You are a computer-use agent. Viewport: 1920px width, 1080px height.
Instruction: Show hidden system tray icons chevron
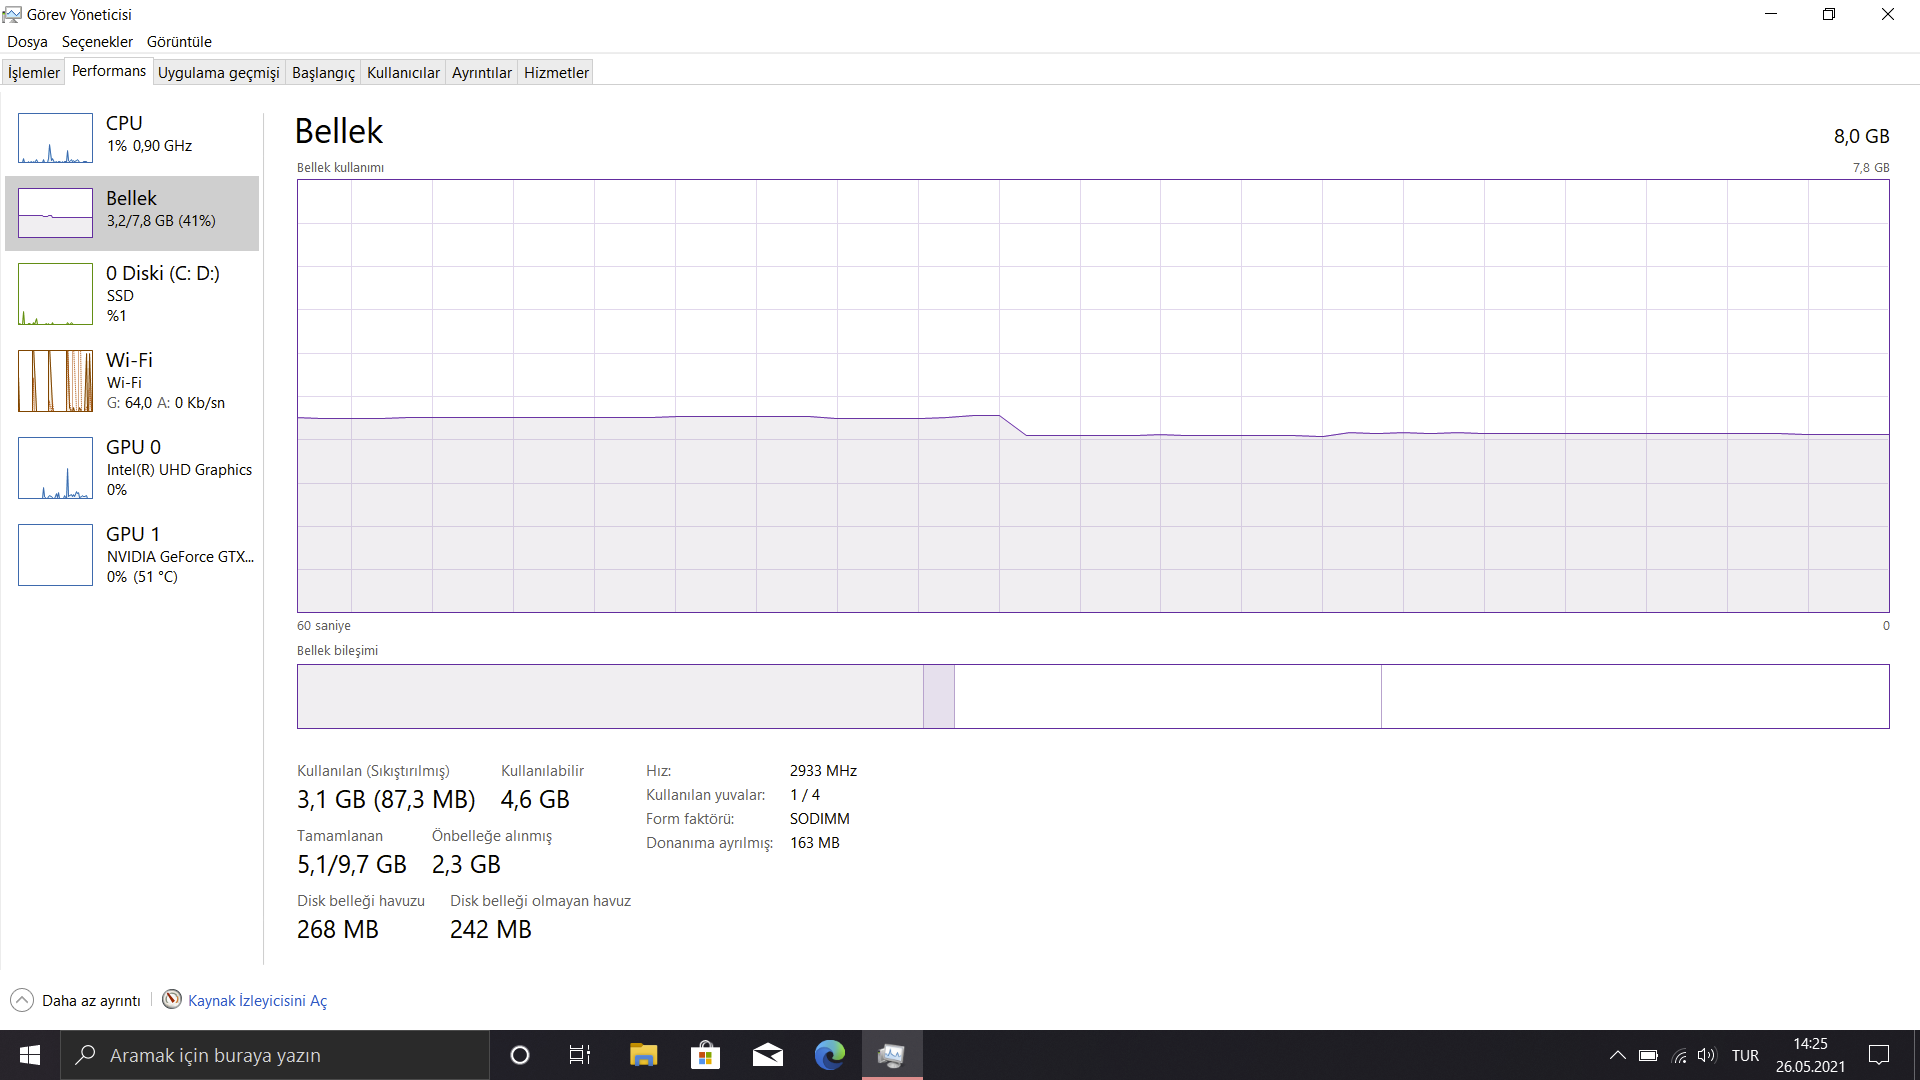coord(1617,1055)
